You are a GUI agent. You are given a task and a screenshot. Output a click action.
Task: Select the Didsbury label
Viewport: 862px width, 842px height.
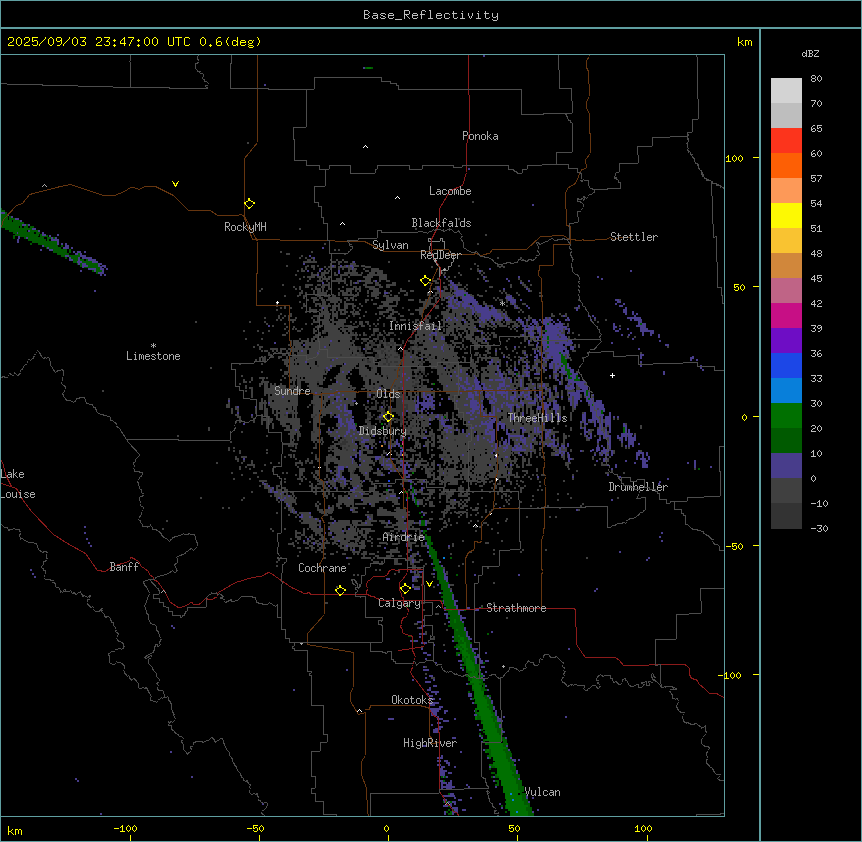coord(383,431)
